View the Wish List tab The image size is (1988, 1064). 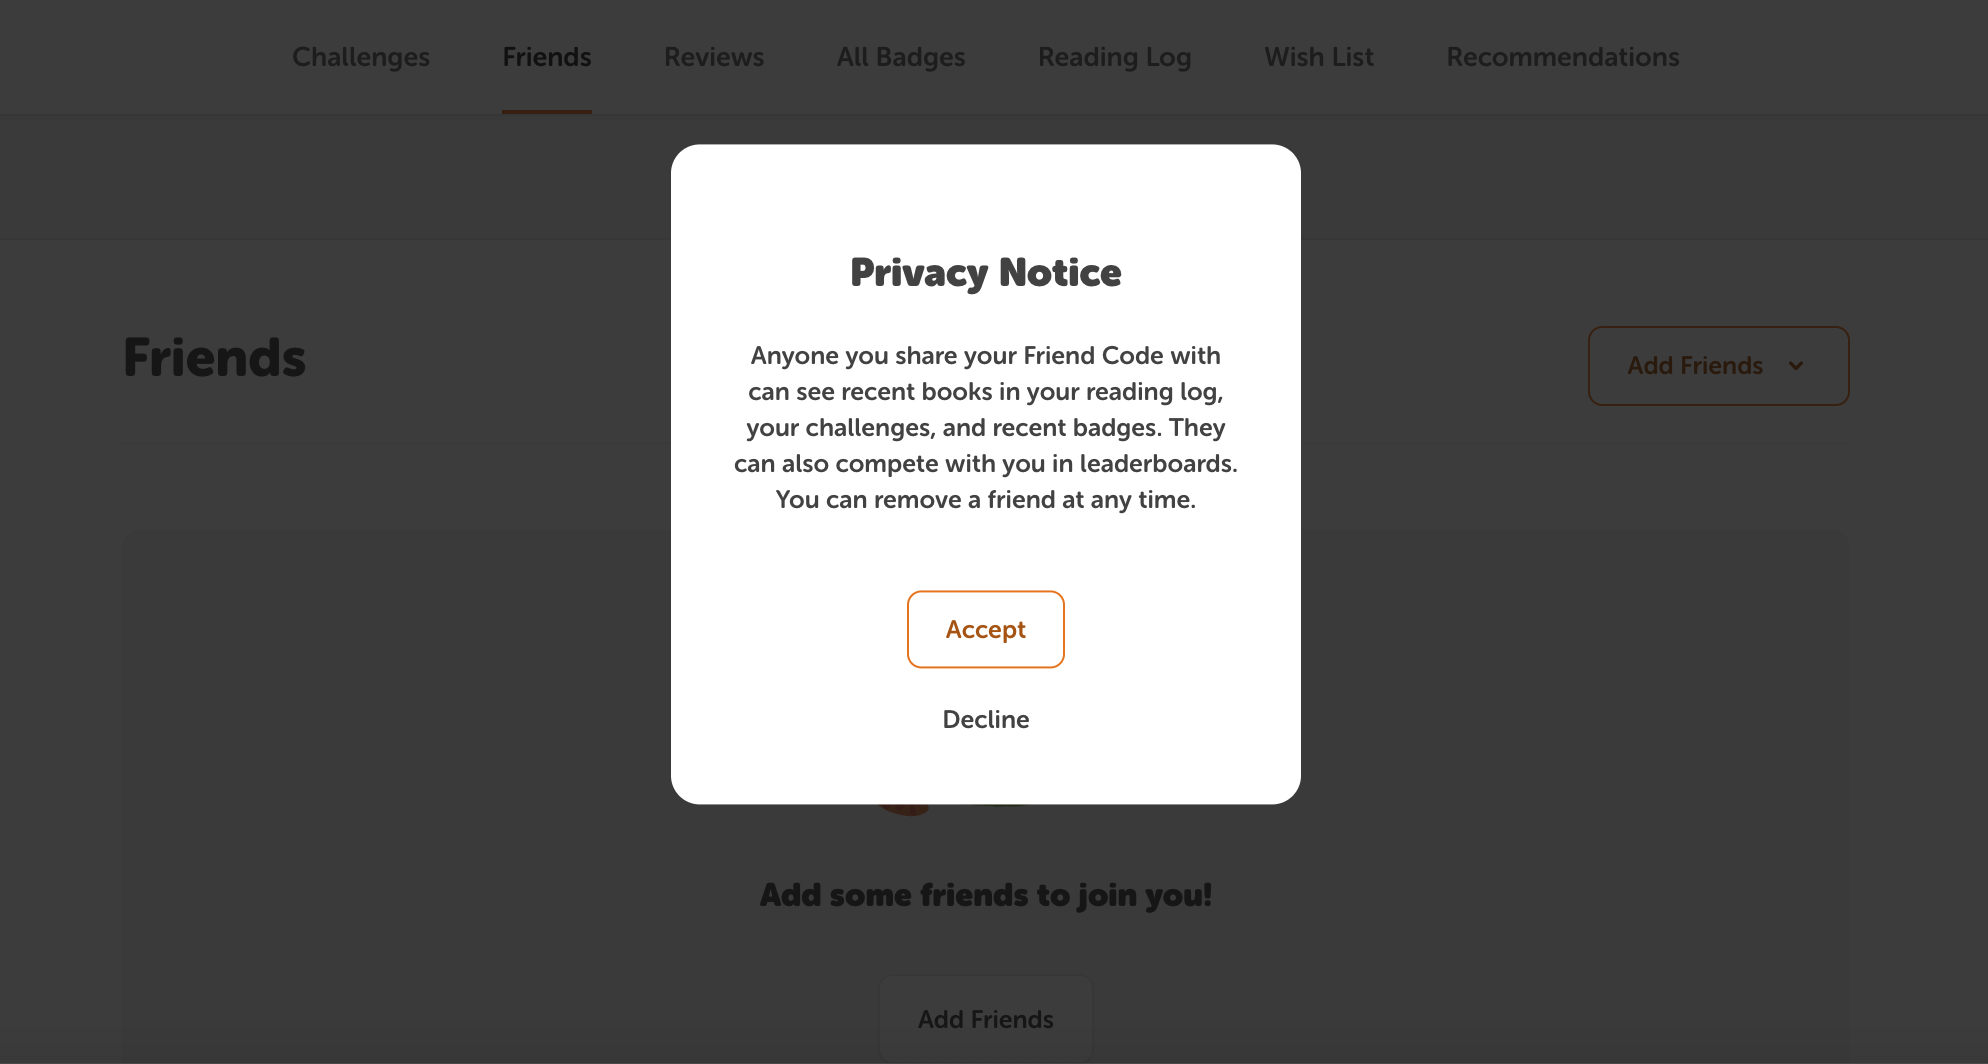(x=1319, y=57)
